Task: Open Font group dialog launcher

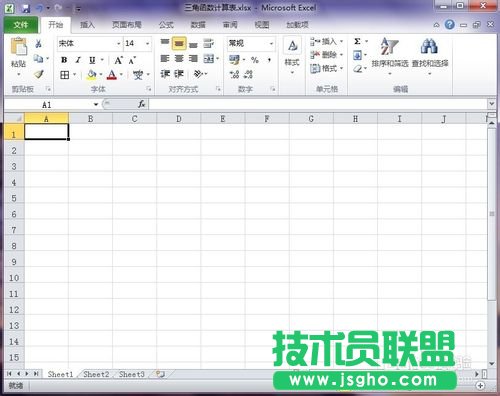Action: (149, 89)
